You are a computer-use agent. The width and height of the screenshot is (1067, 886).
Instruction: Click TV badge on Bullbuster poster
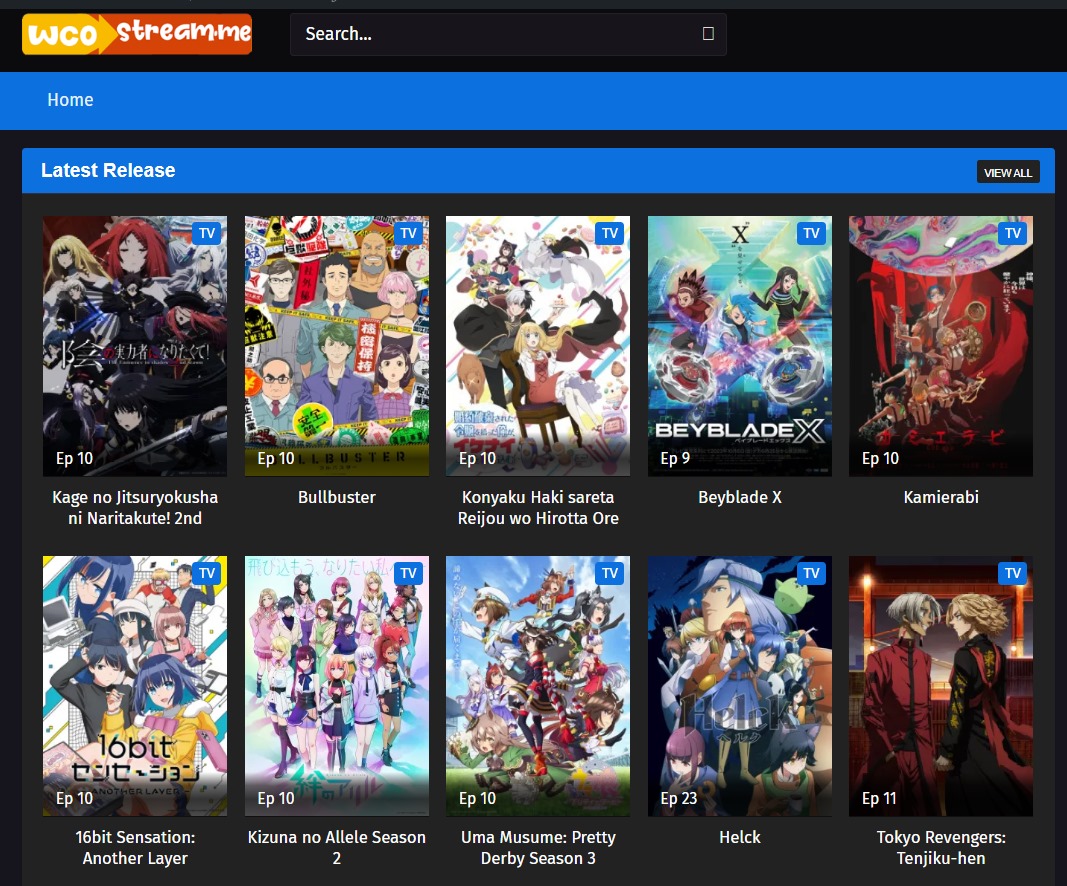click(x=408, y=233)
